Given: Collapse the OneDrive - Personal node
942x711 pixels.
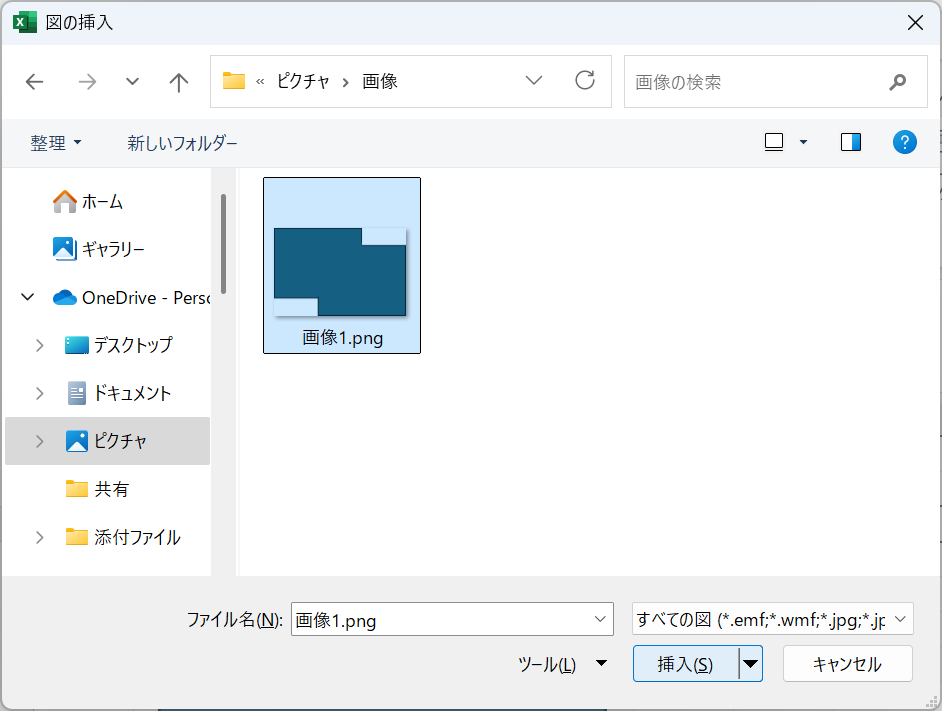Looking at the screenshot, I should [x=28, y=297].
